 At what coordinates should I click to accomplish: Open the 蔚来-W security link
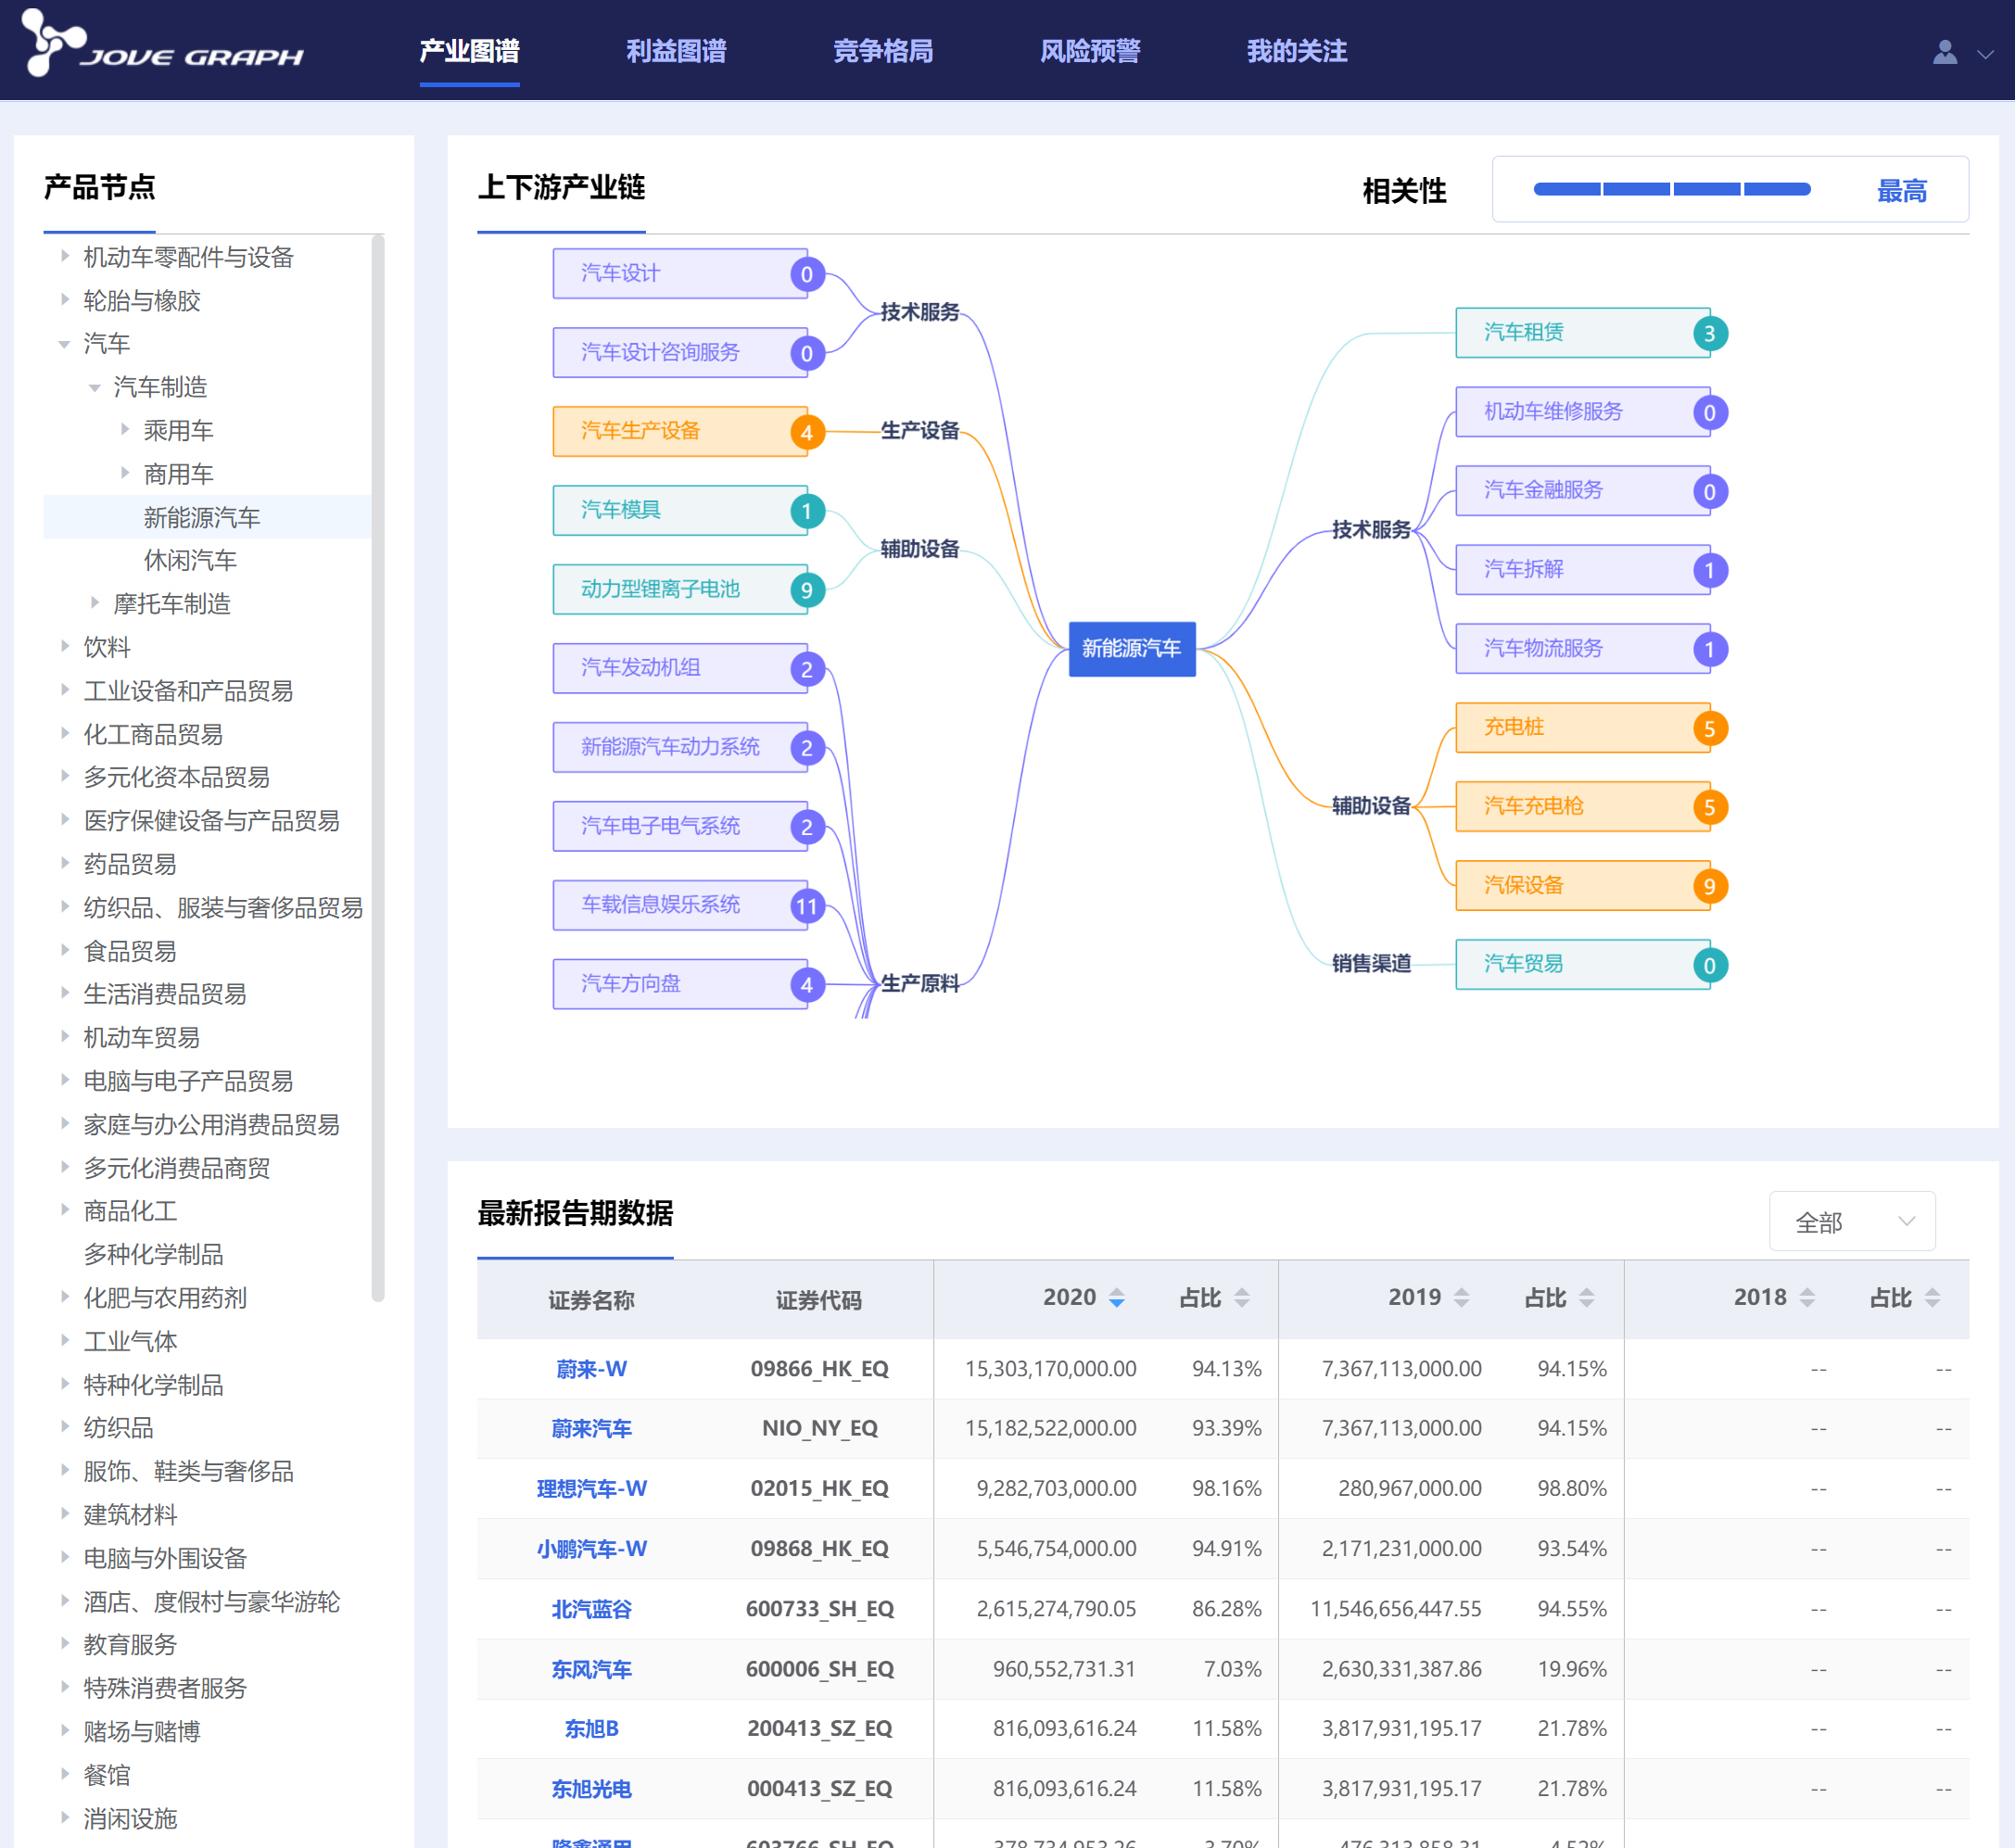591,1368
